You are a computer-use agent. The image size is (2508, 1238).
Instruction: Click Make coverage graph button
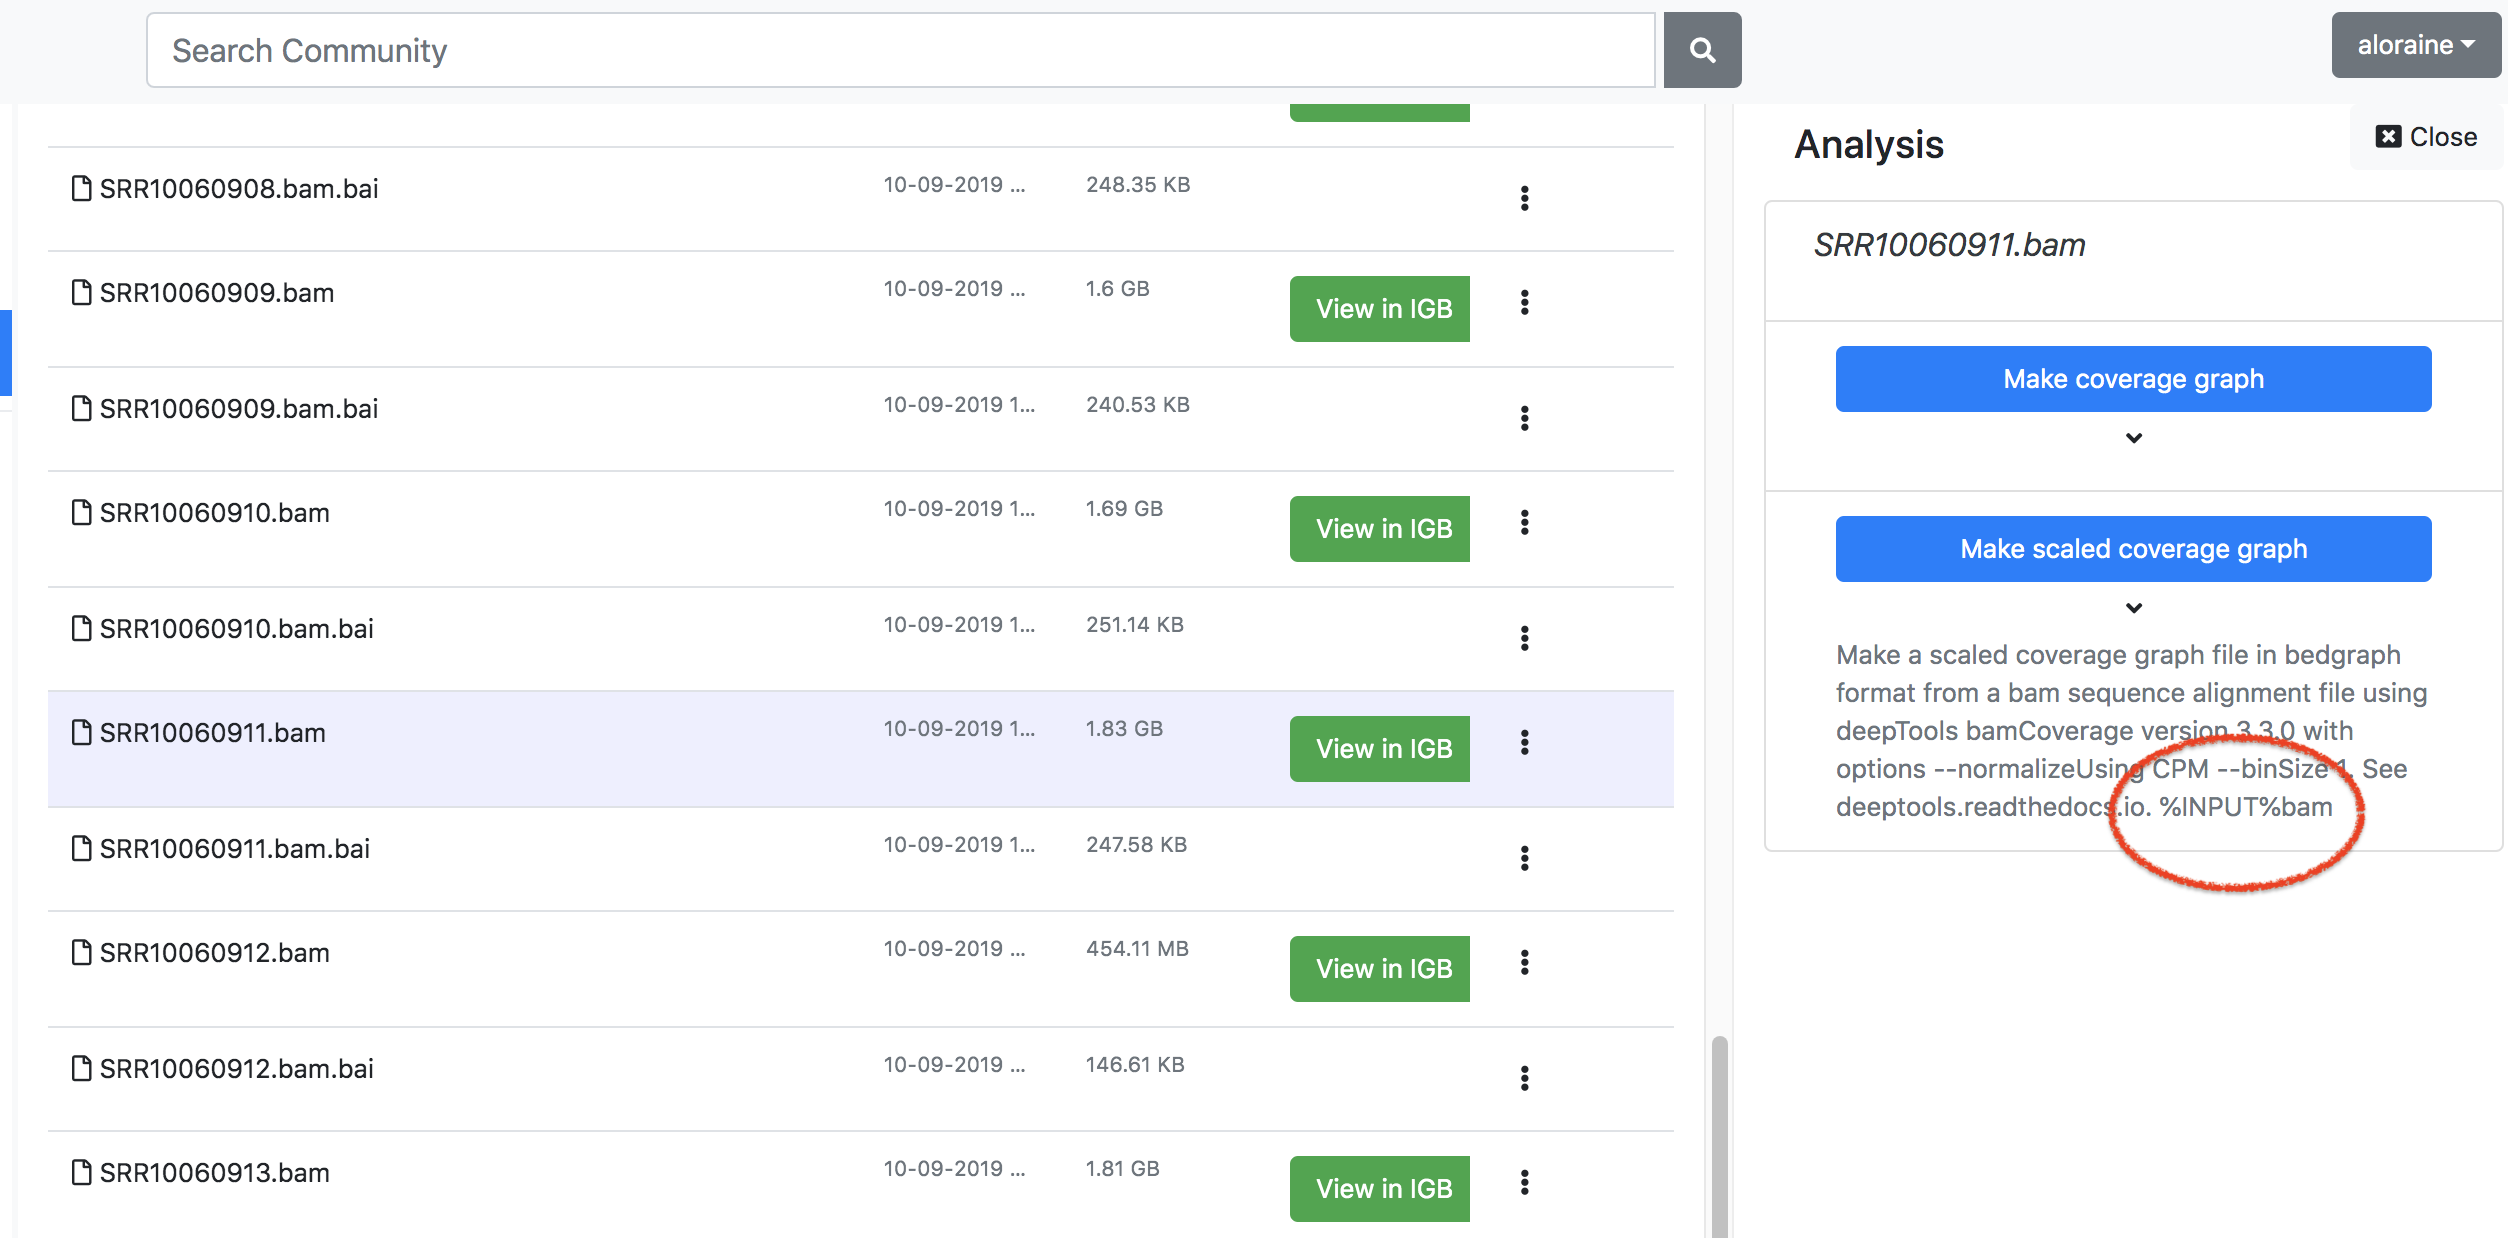pyautogui.click(x=2133, y=379)
